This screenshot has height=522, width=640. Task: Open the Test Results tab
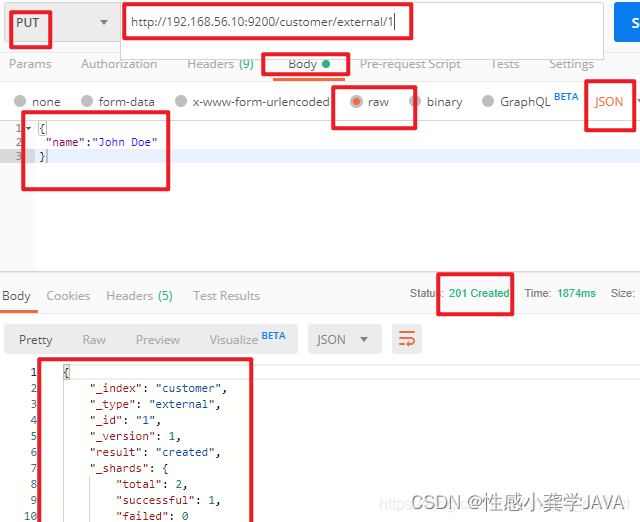[227, 296]
